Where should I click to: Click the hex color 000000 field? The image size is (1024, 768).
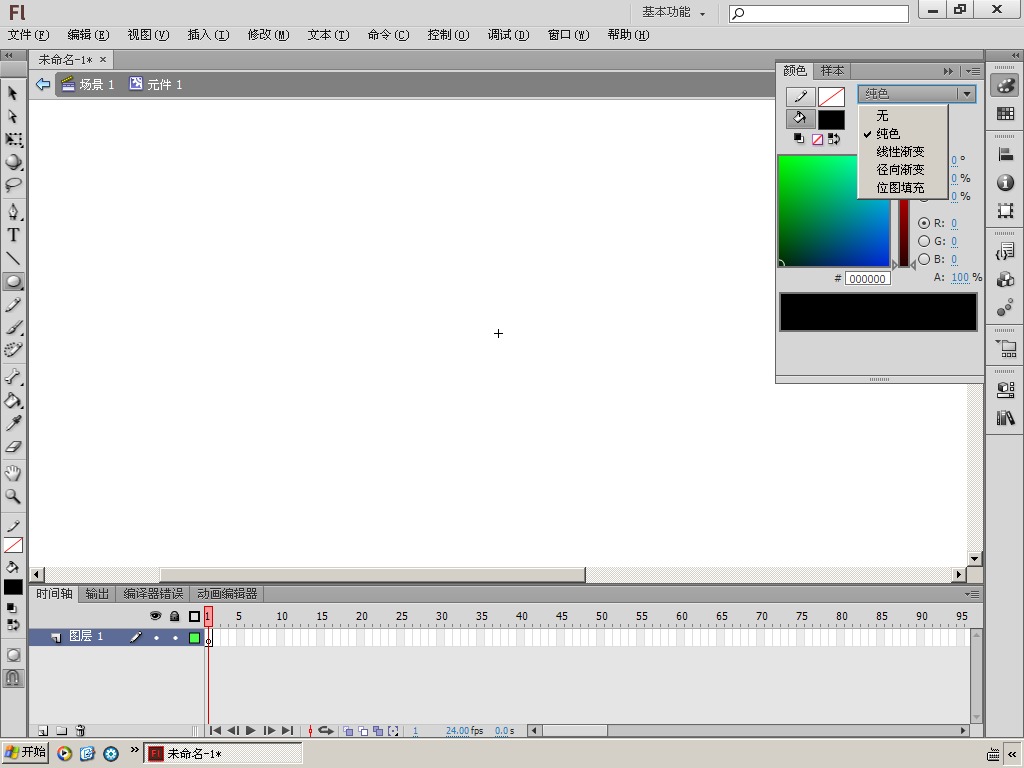coord(867,279)
